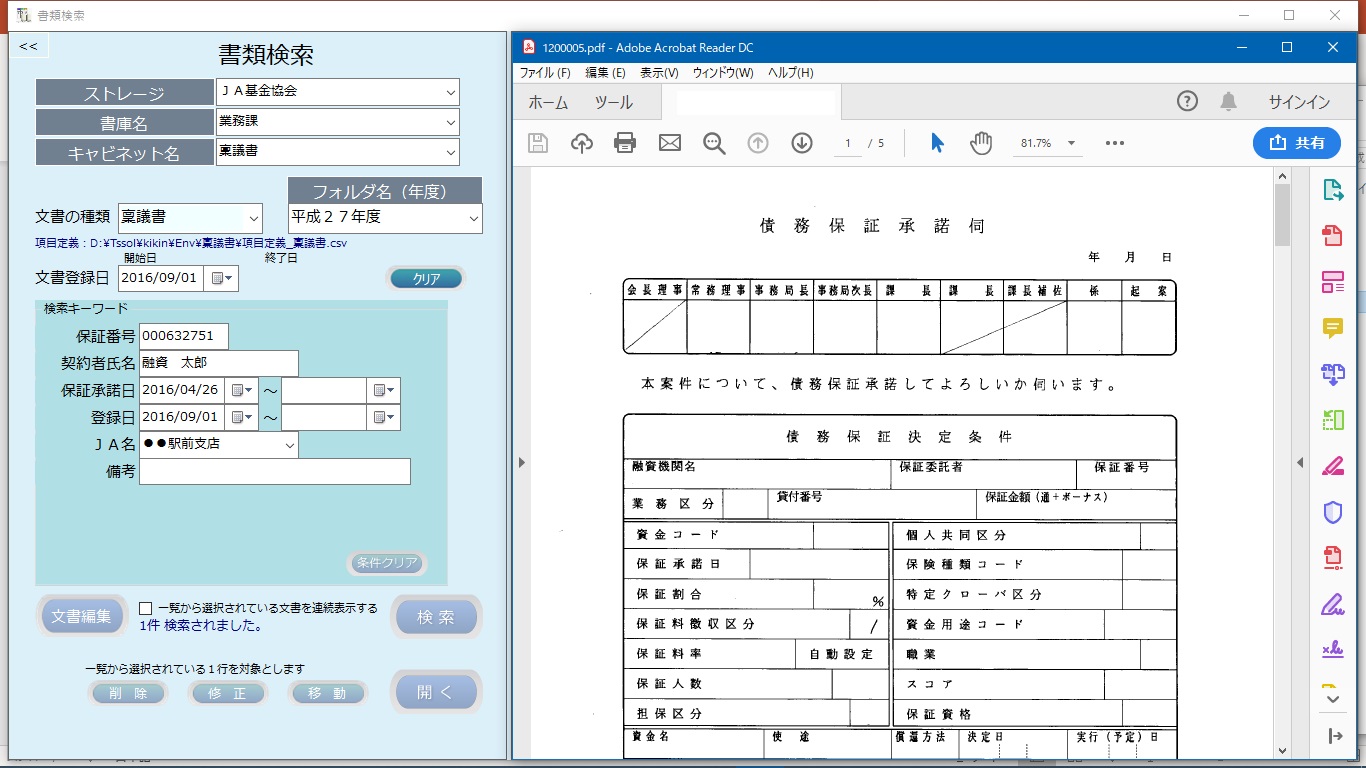This screenshot has height=768, width=1366.
Task: Open Edit PDF layout tool in sidebar
Action: click(x=1332, y=282)
